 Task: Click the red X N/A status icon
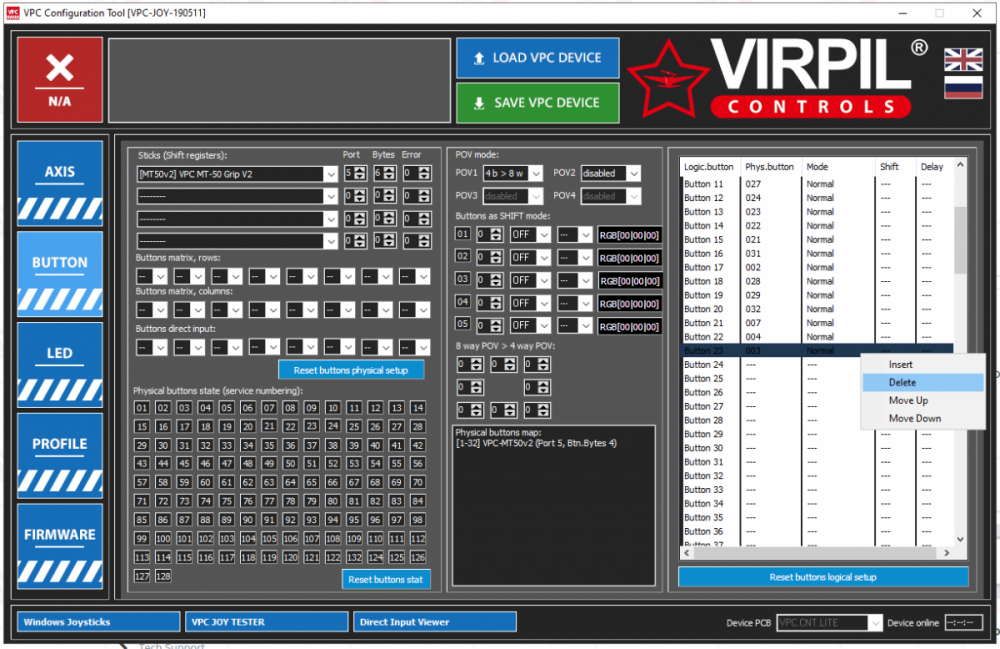[59, 79]
